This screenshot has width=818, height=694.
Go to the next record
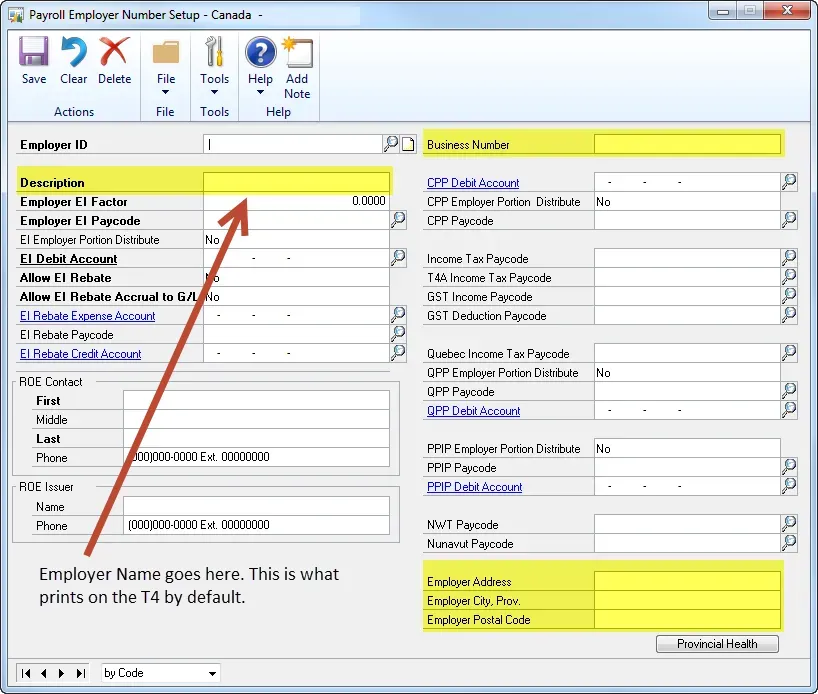pyautogui.click(x=60, y=673)
